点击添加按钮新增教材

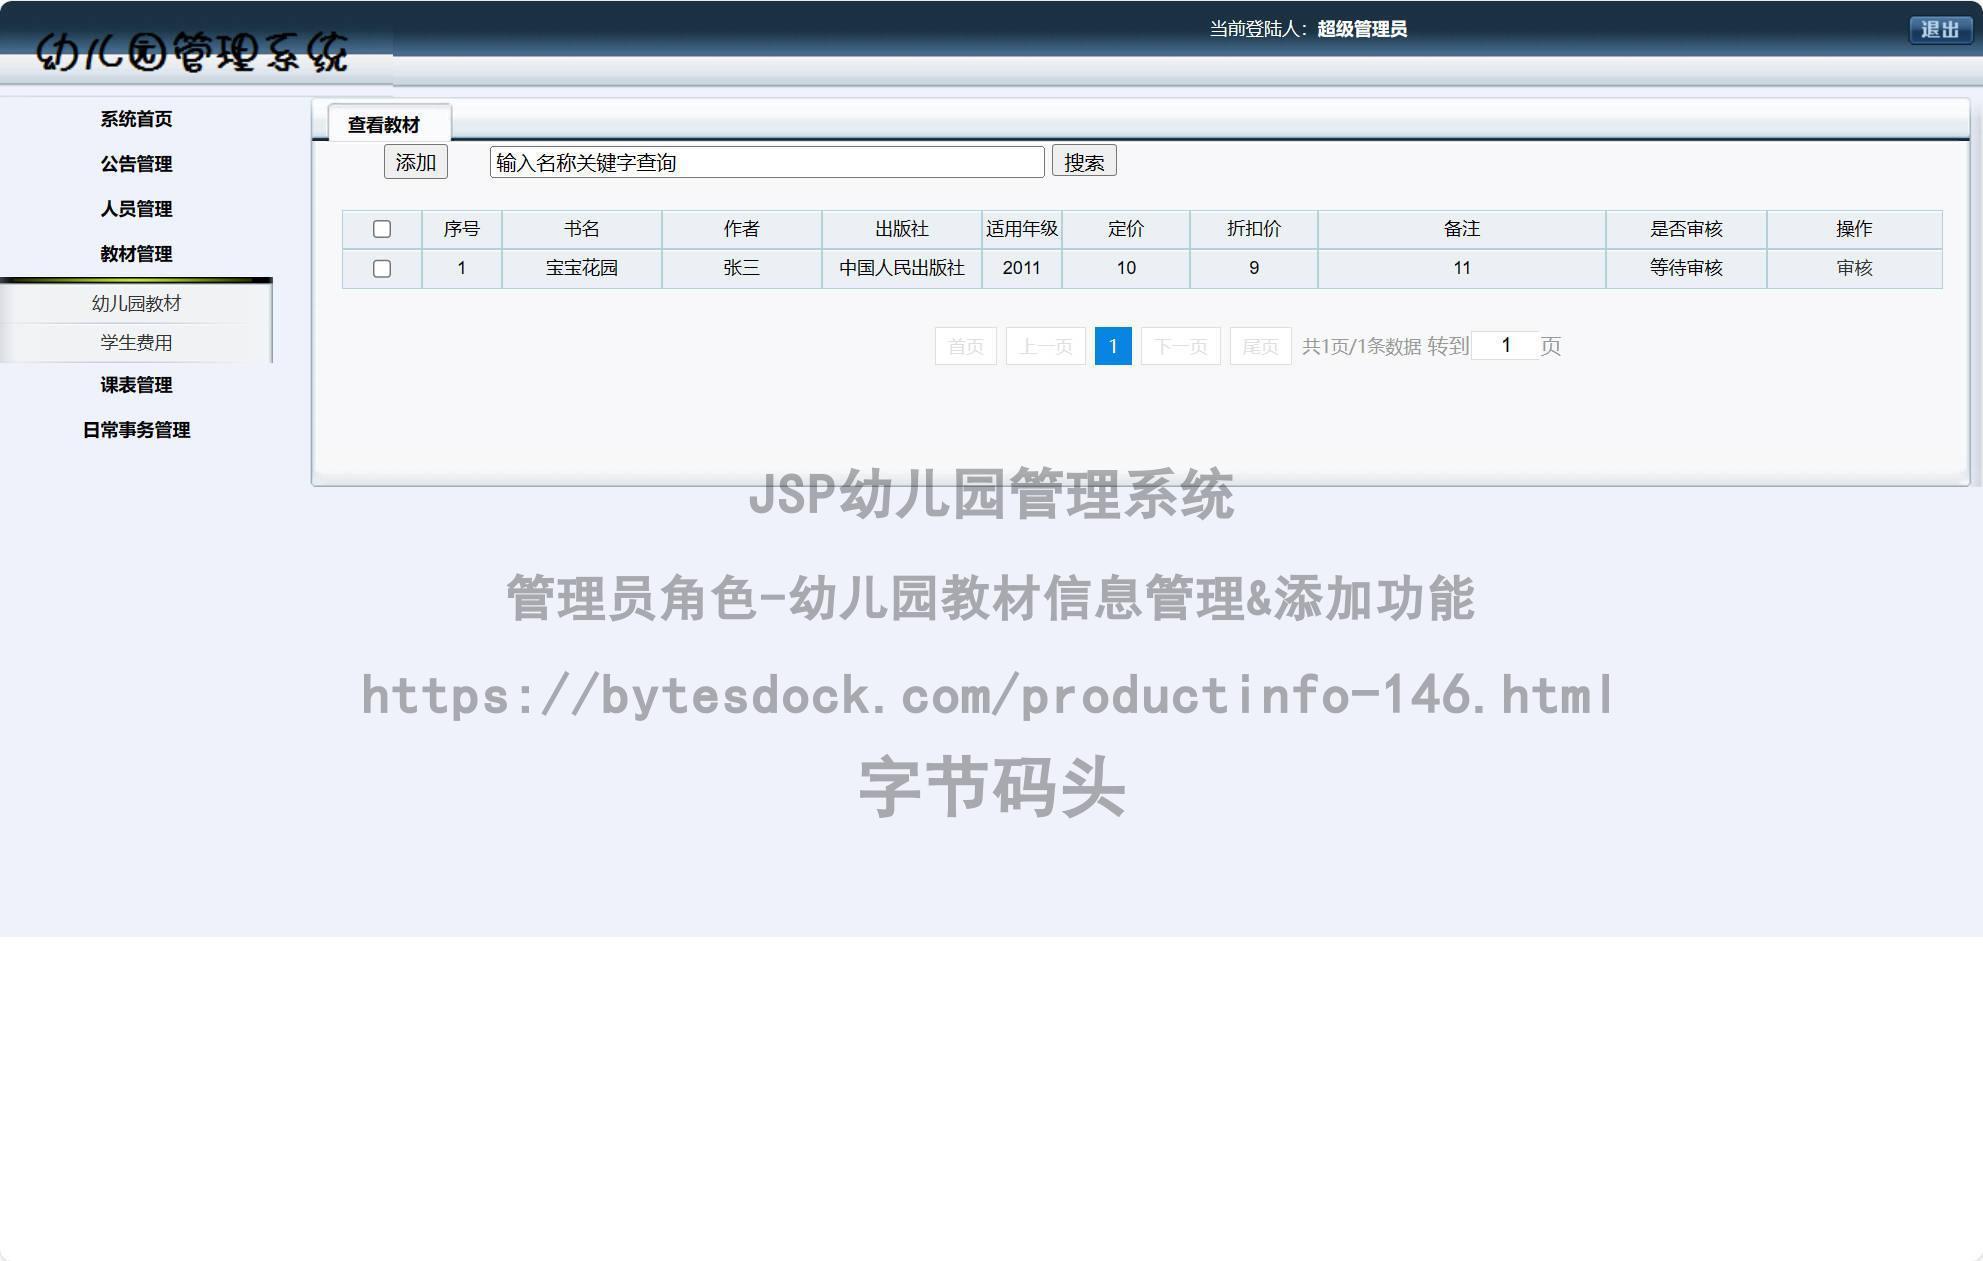[414, 161]
